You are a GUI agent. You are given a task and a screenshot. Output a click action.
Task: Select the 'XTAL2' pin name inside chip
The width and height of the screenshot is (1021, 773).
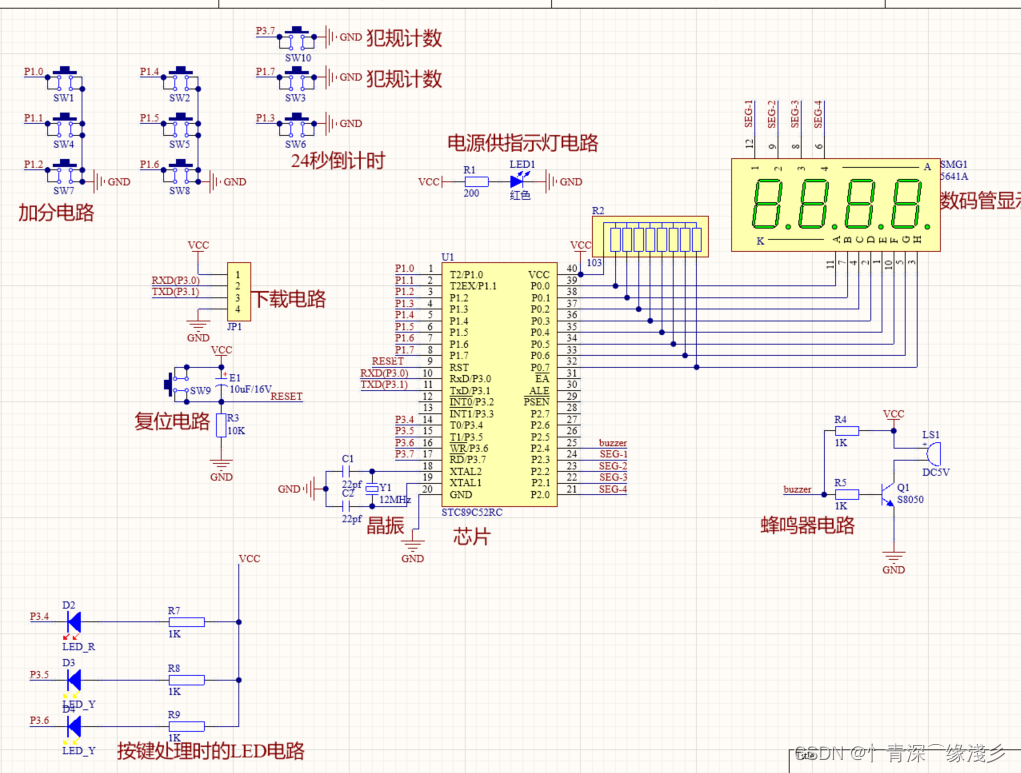click(x=466, y=471)
